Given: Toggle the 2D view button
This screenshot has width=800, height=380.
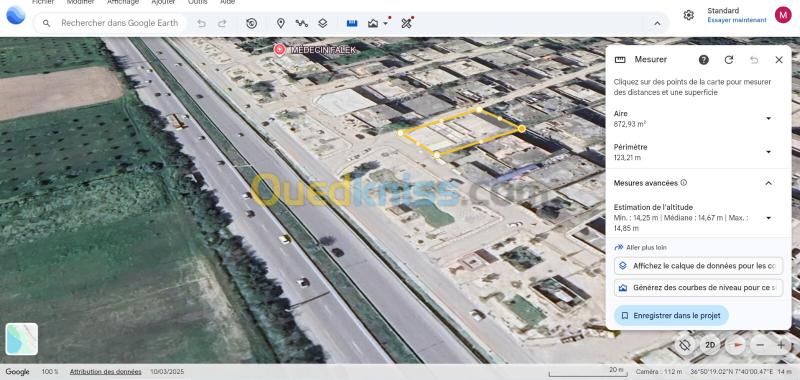Looking at the screenshot, I should [x=710, y=345].
